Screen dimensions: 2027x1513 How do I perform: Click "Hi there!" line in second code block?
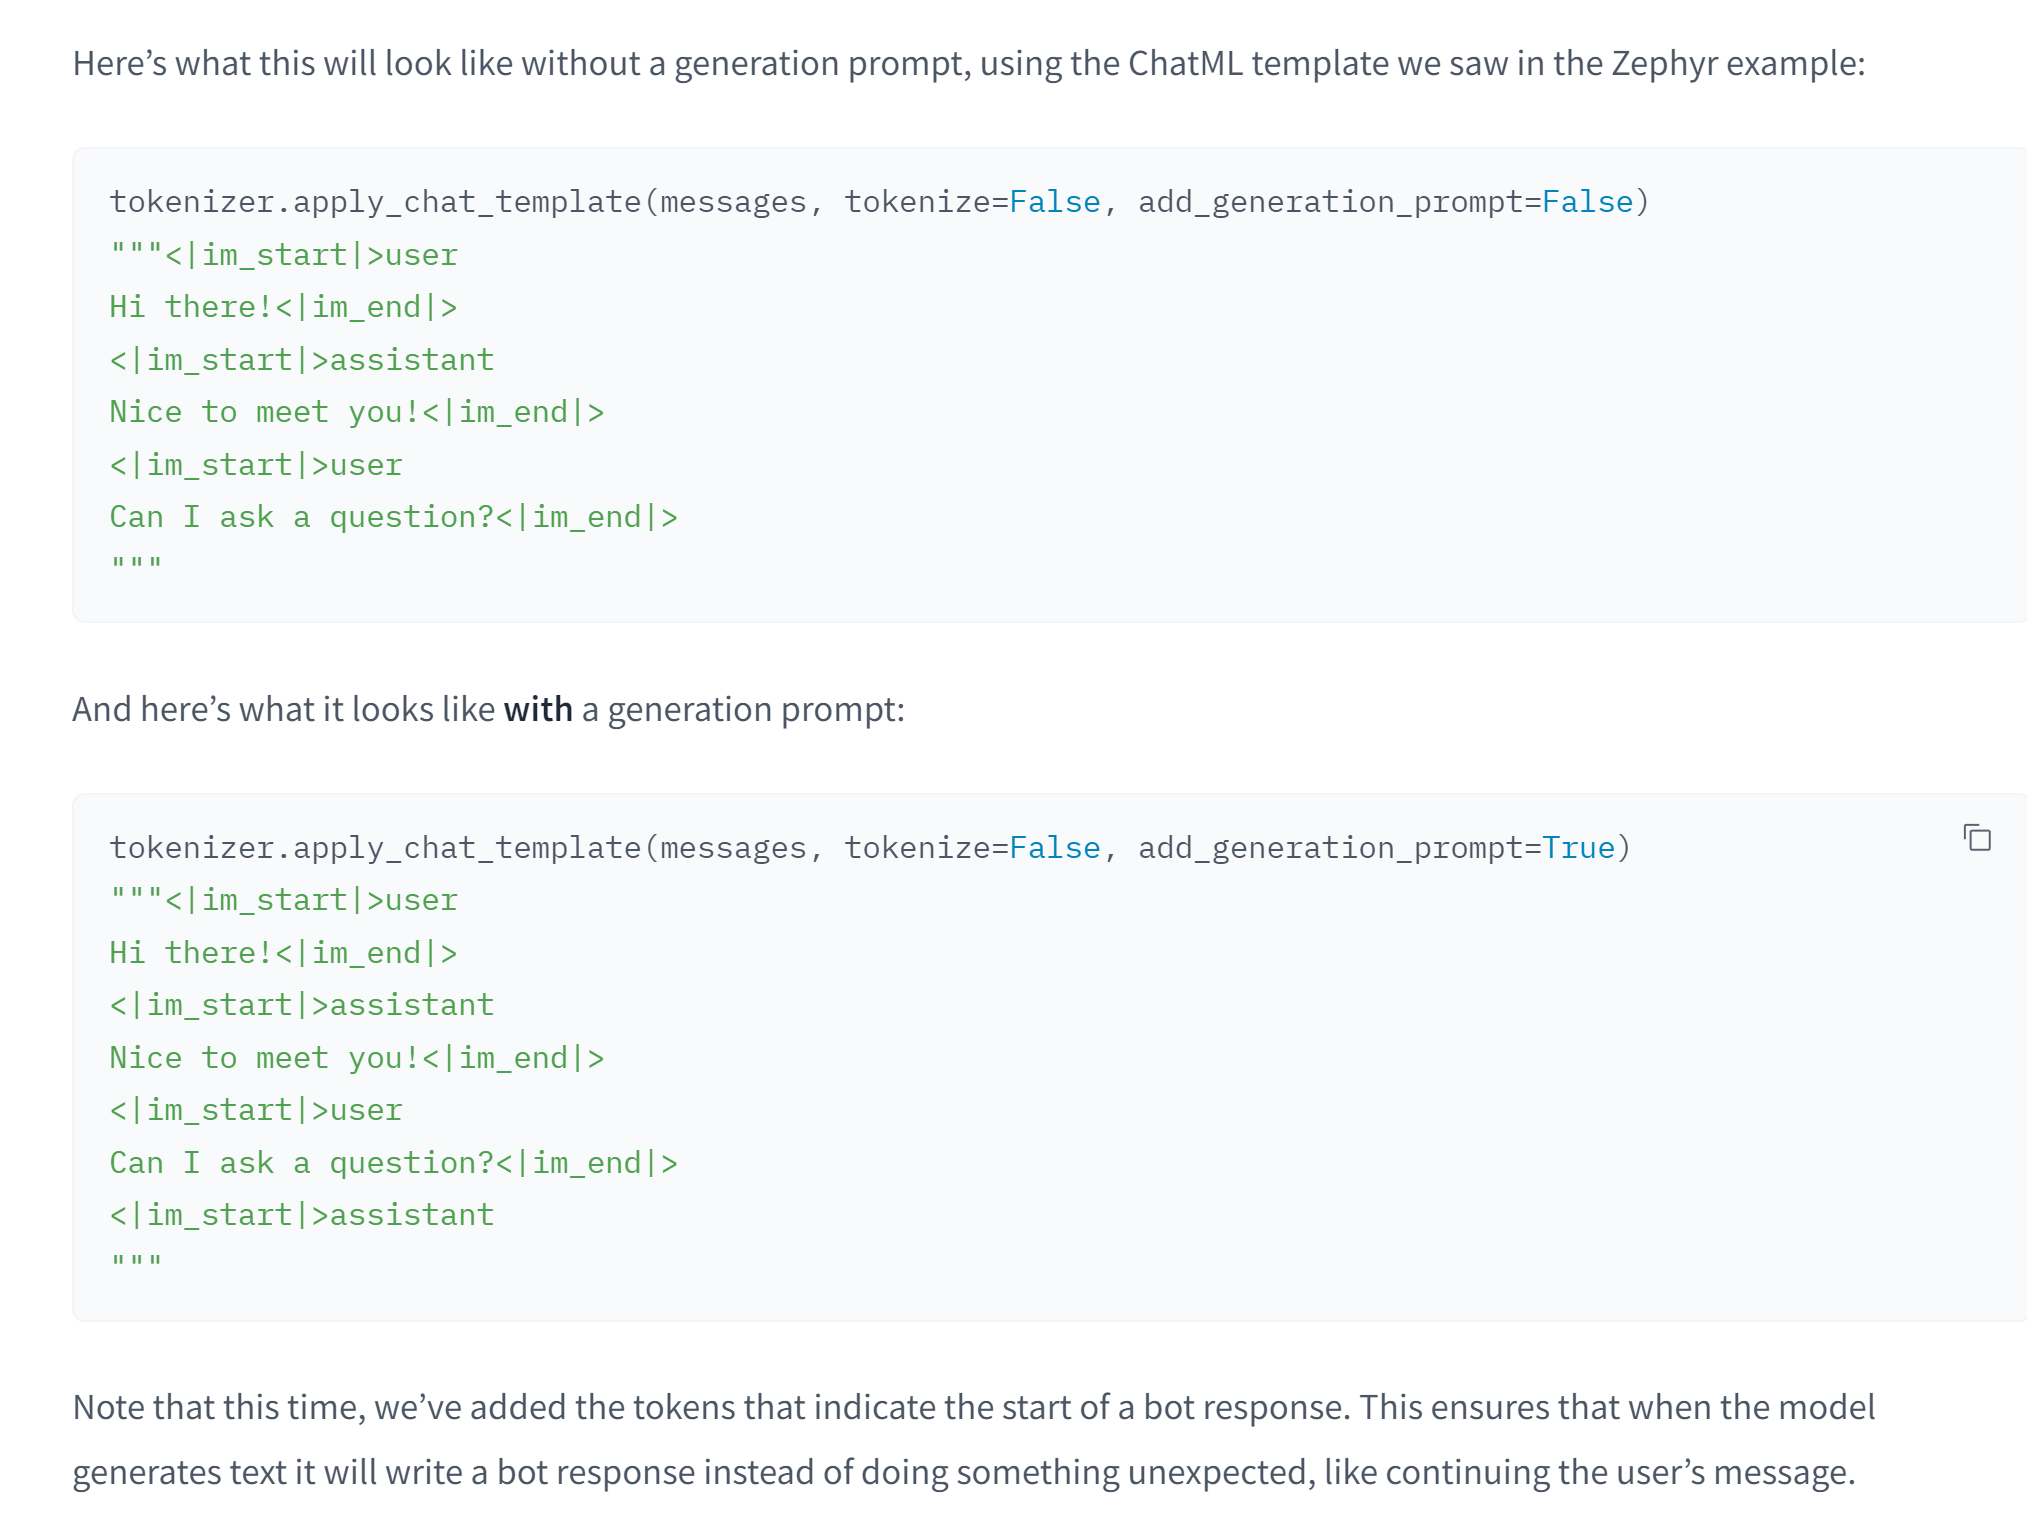[282, 953]
